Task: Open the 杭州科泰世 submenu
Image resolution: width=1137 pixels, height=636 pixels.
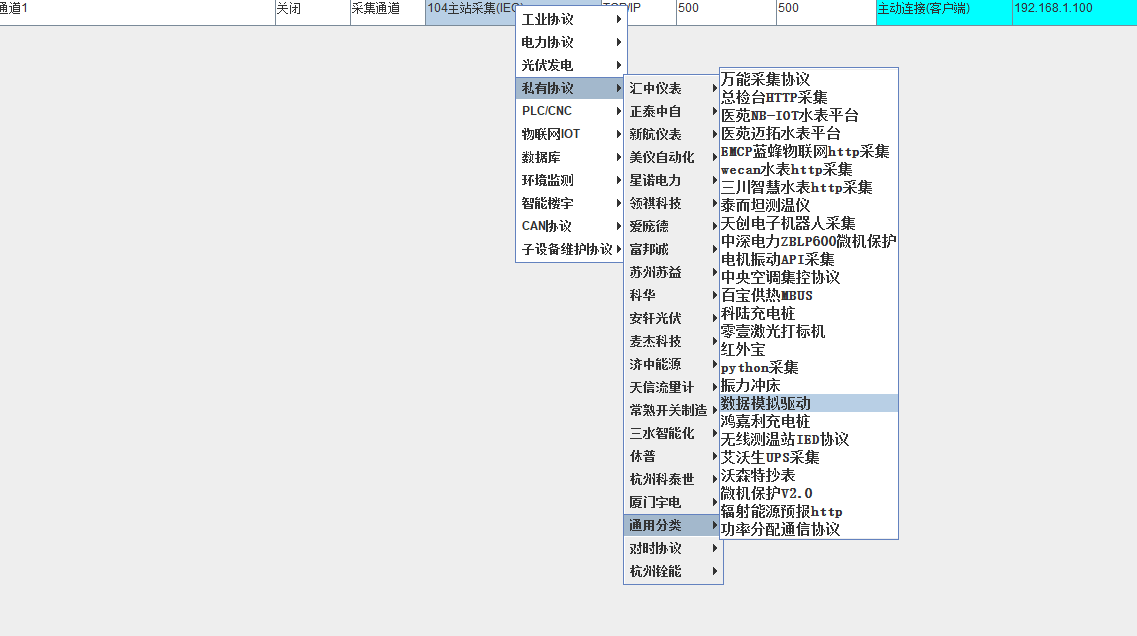Action: point(673,479)
